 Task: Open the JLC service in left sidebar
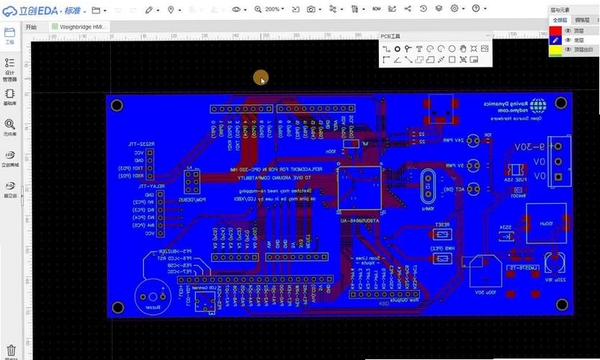coord(10,189)
